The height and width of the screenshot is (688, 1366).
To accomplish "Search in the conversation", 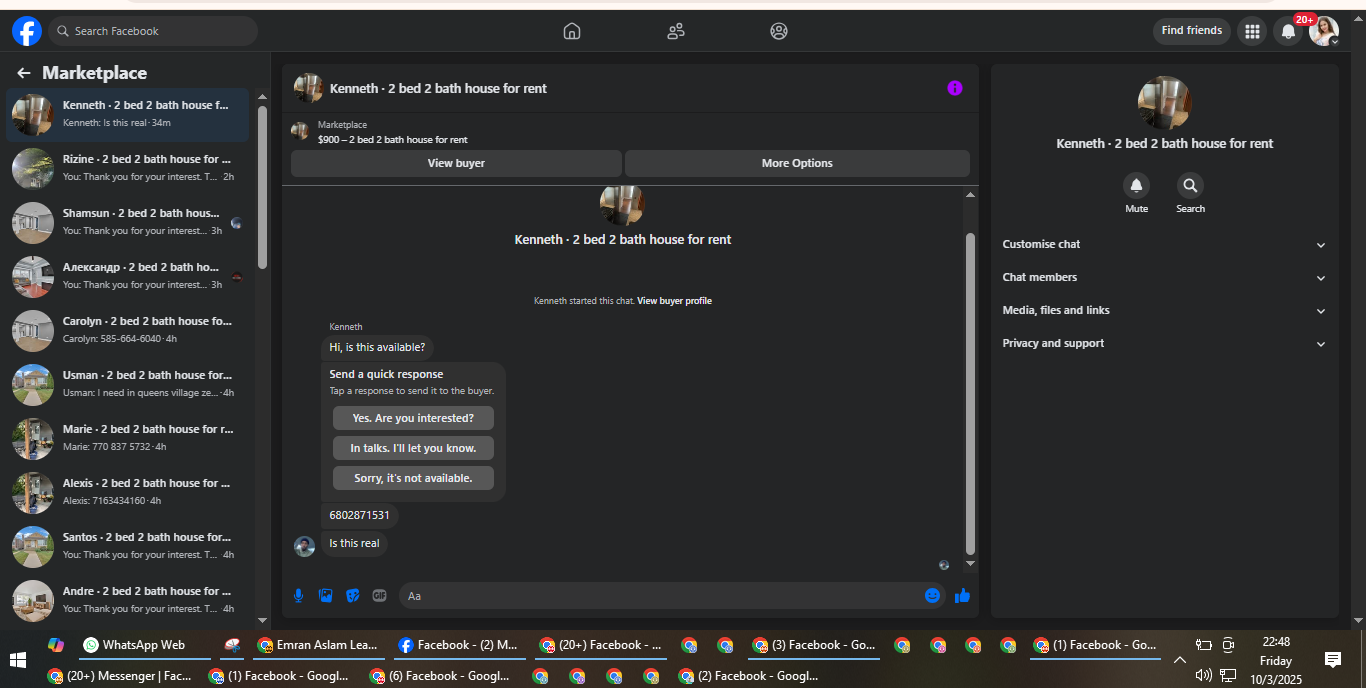I will (1190, 185).
